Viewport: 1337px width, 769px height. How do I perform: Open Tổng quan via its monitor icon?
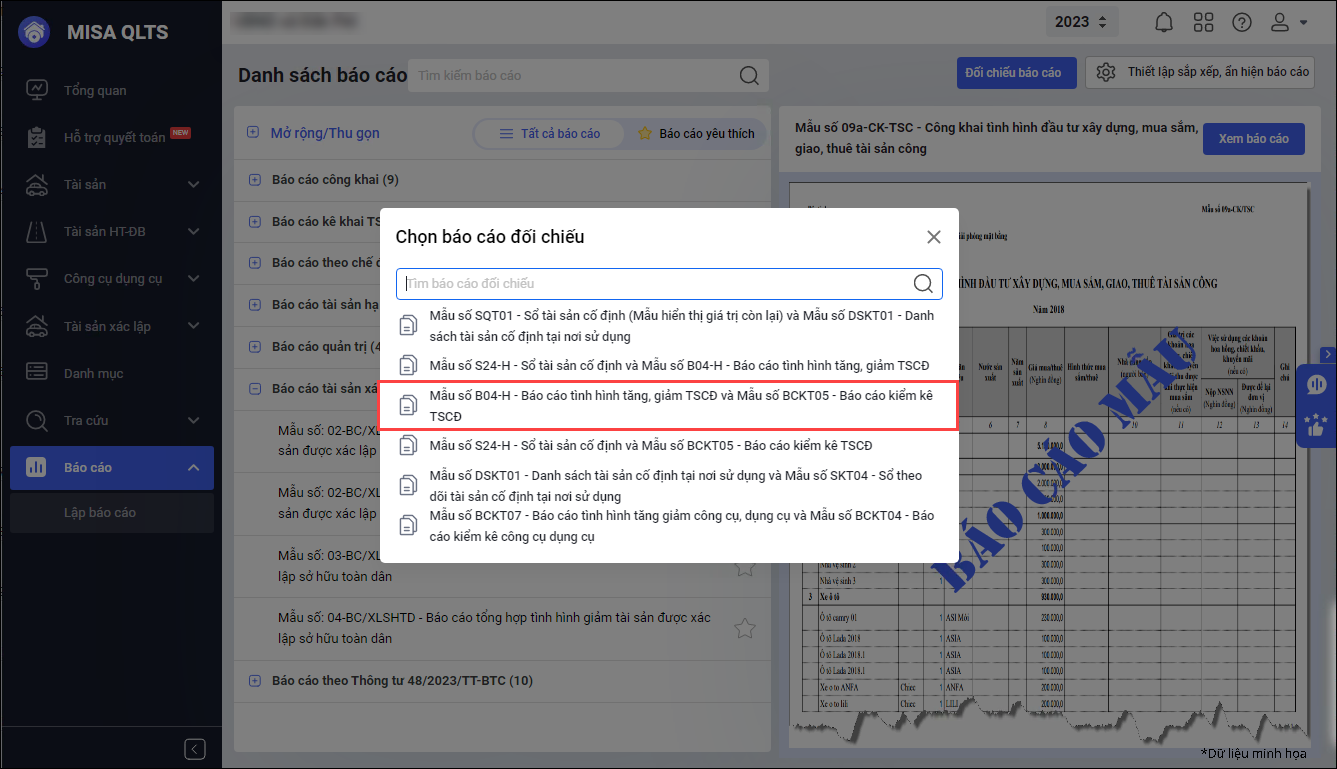(x=36, y=90)
